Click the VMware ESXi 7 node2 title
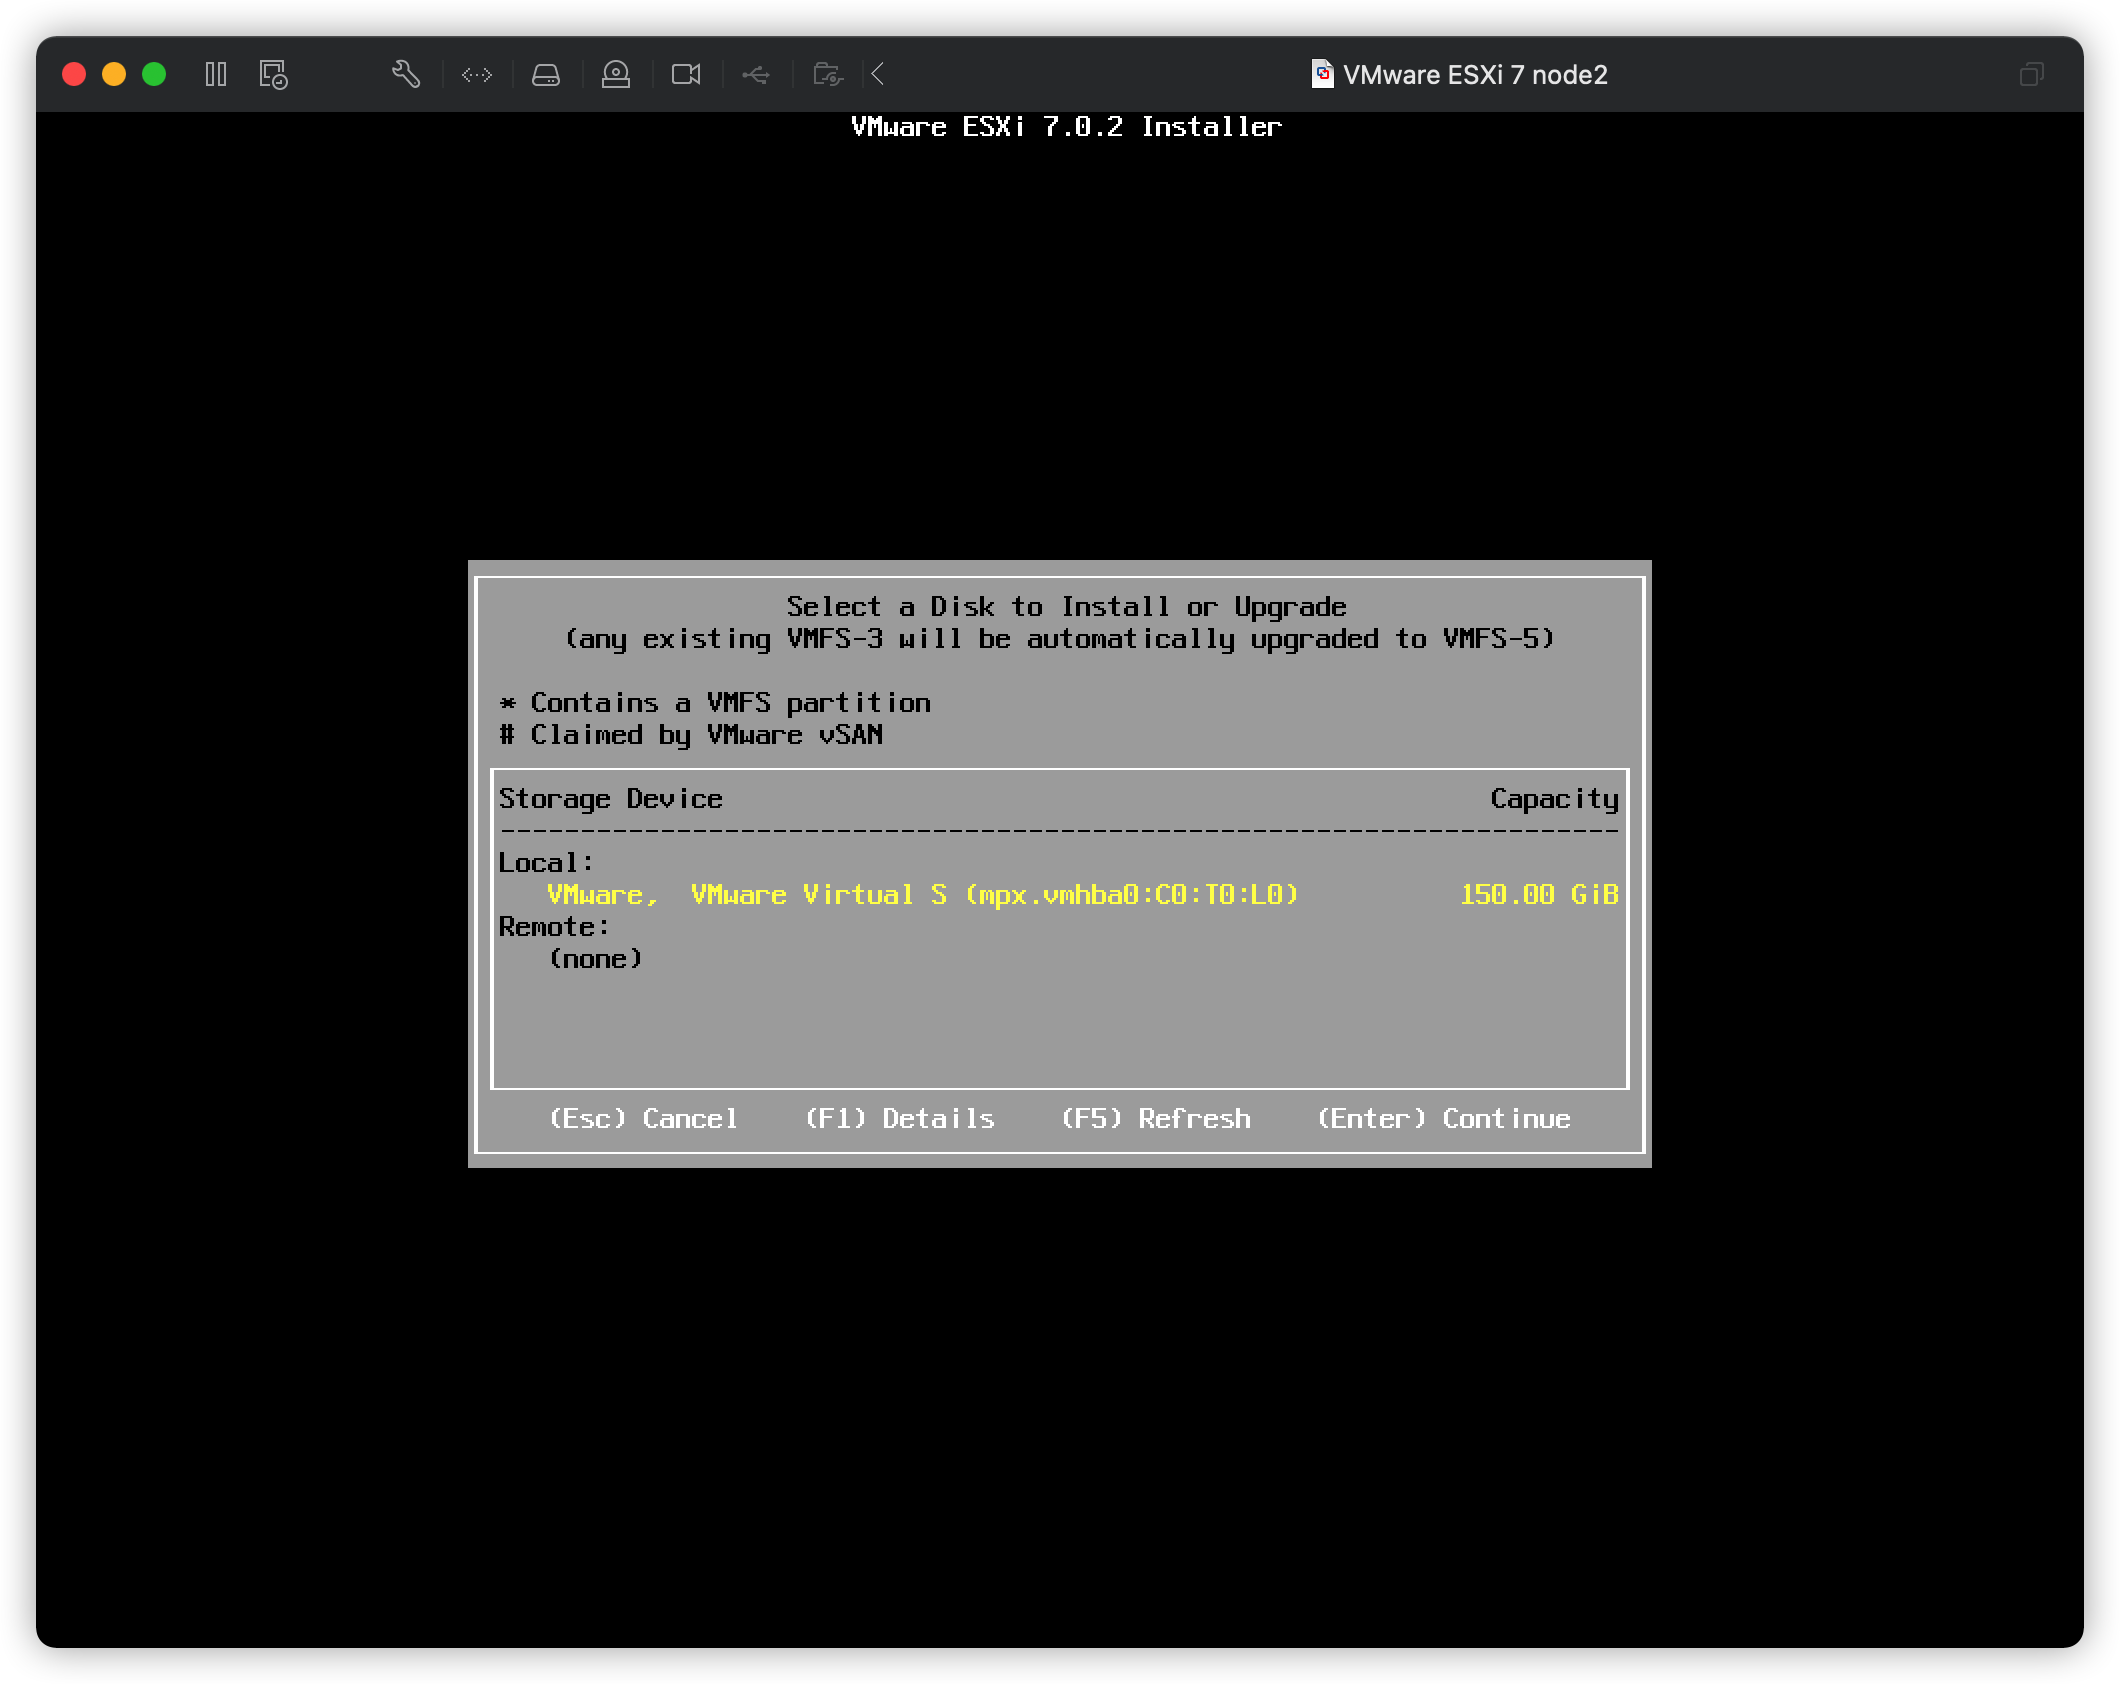 click(x=1475, y=75)
